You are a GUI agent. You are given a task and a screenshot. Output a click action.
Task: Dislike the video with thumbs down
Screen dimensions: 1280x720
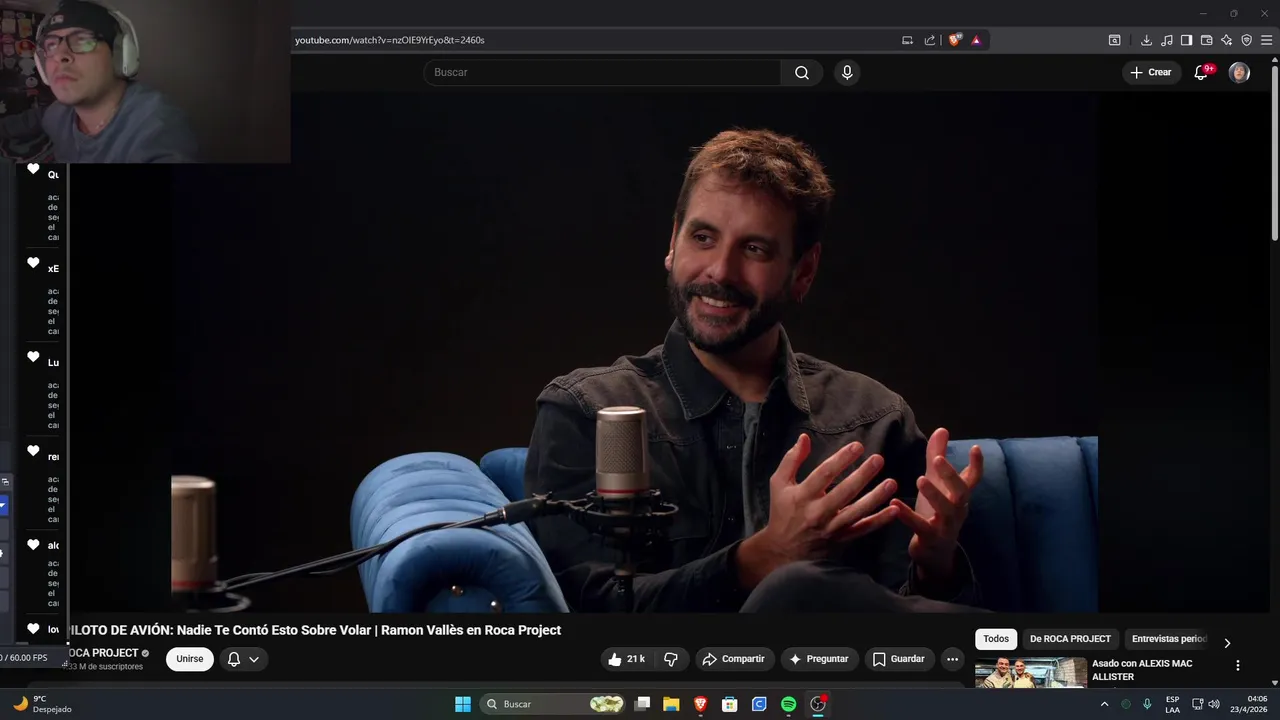coord(671,659)
